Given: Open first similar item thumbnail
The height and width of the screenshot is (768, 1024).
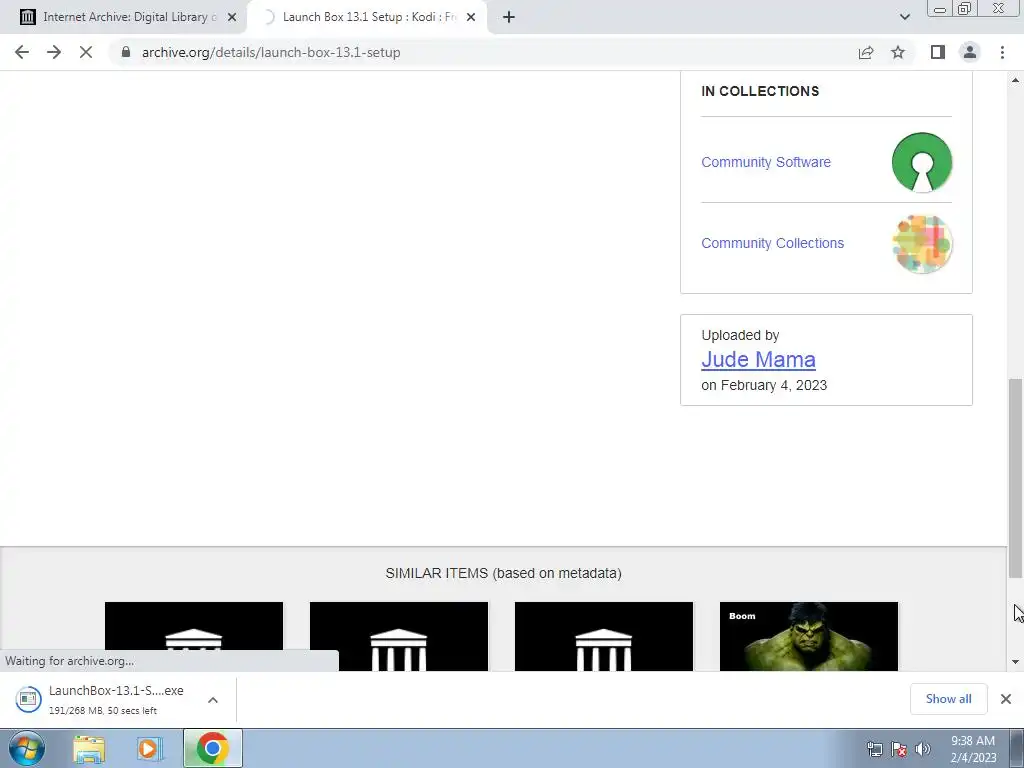Looking at the screenshot, I should [x=194, y=636].
